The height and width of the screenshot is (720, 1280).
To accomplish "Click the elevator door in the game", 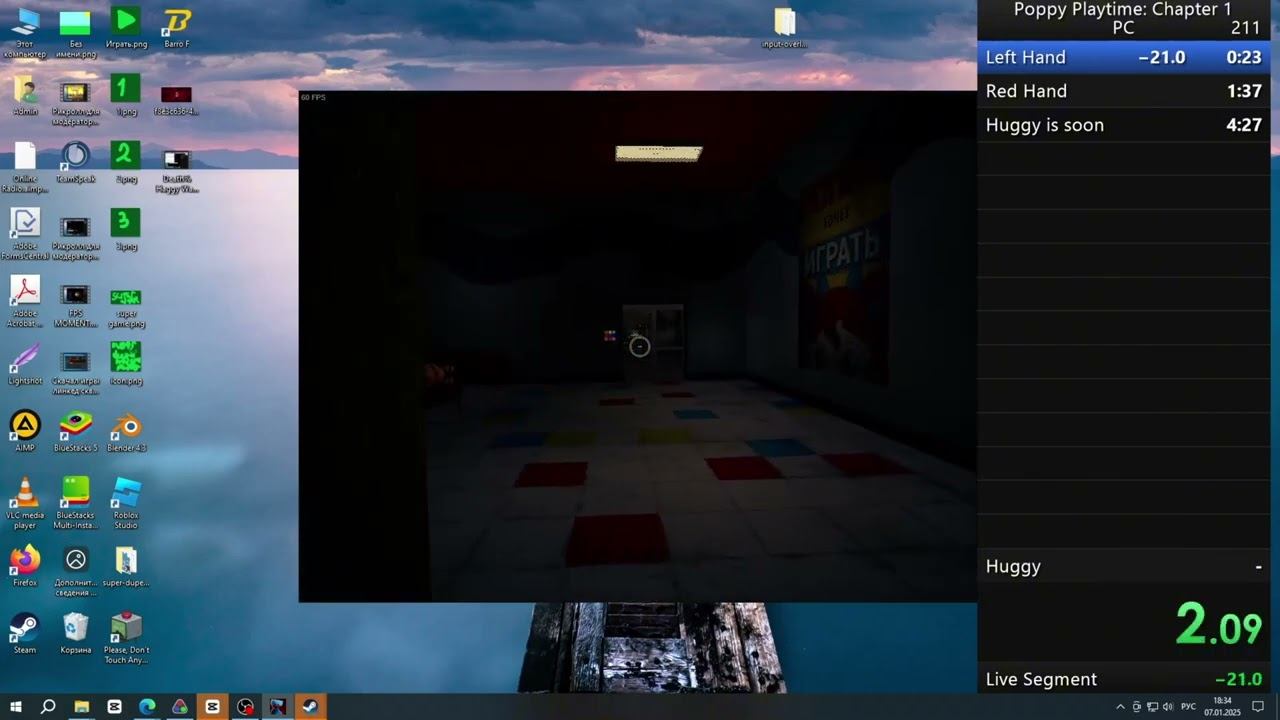I will tap(653, 343).
